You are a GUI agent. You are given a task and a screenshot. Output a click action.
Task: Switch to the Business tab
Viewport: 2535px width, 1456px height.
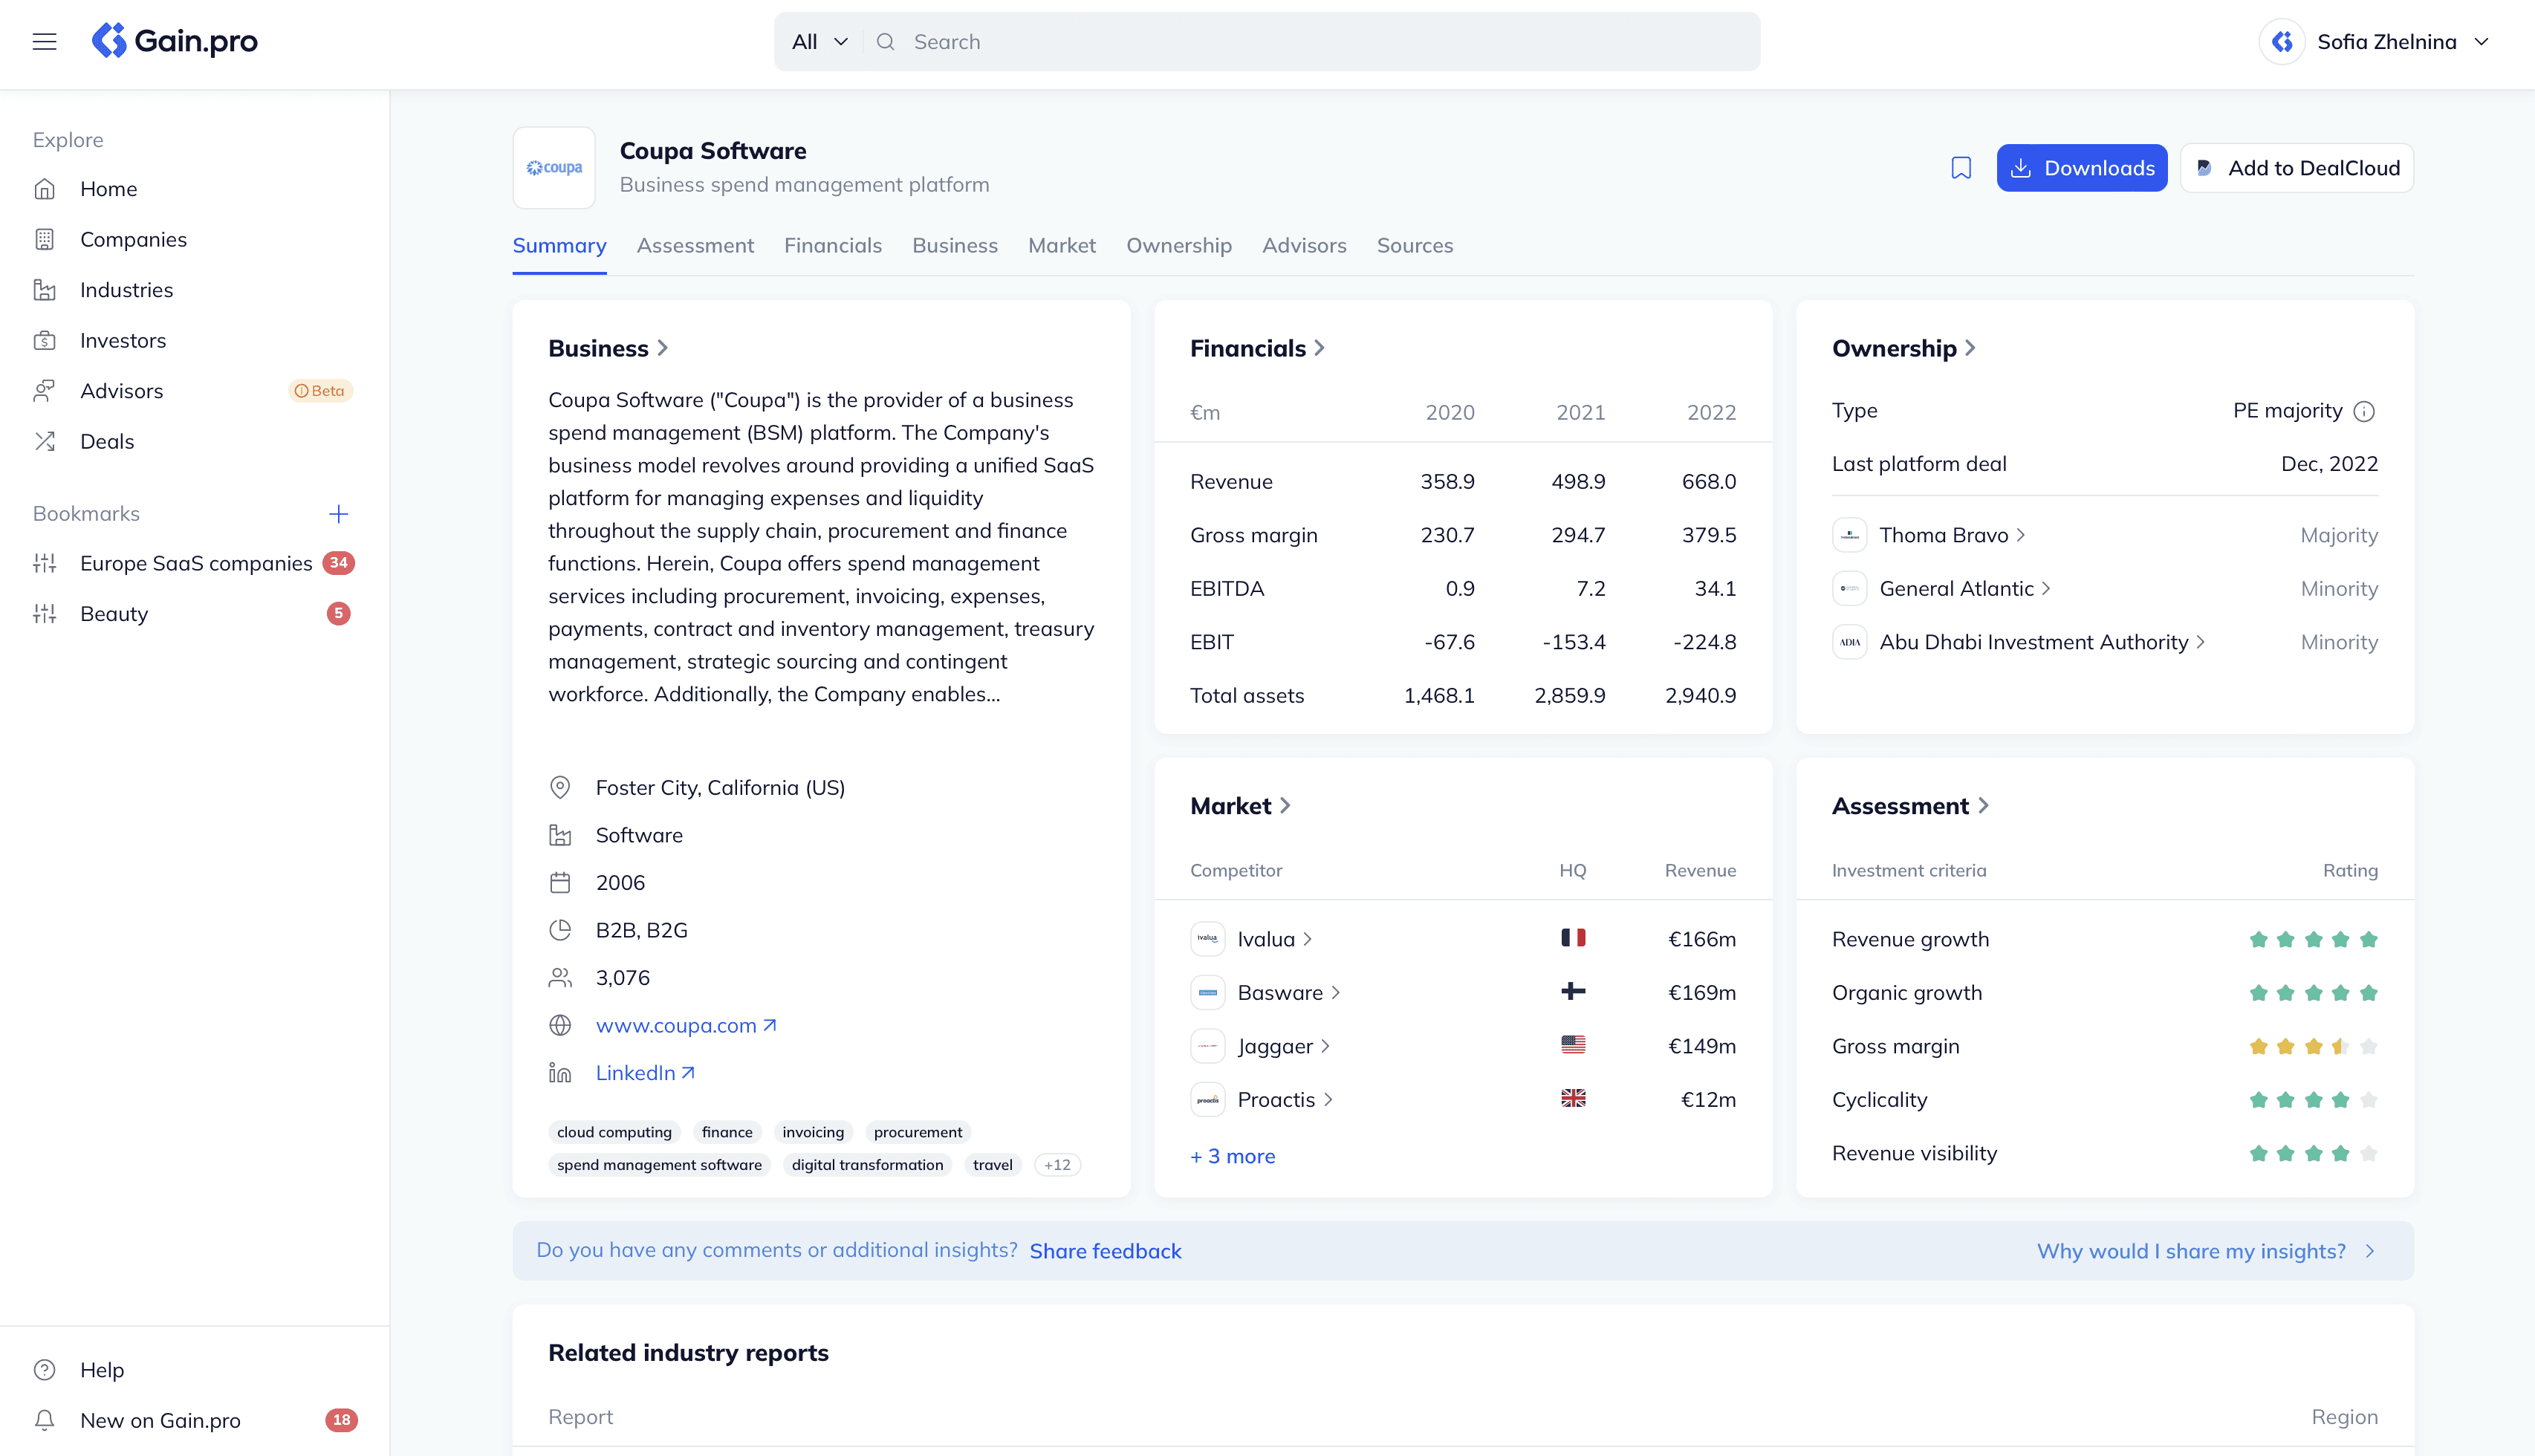click(954, 246)
